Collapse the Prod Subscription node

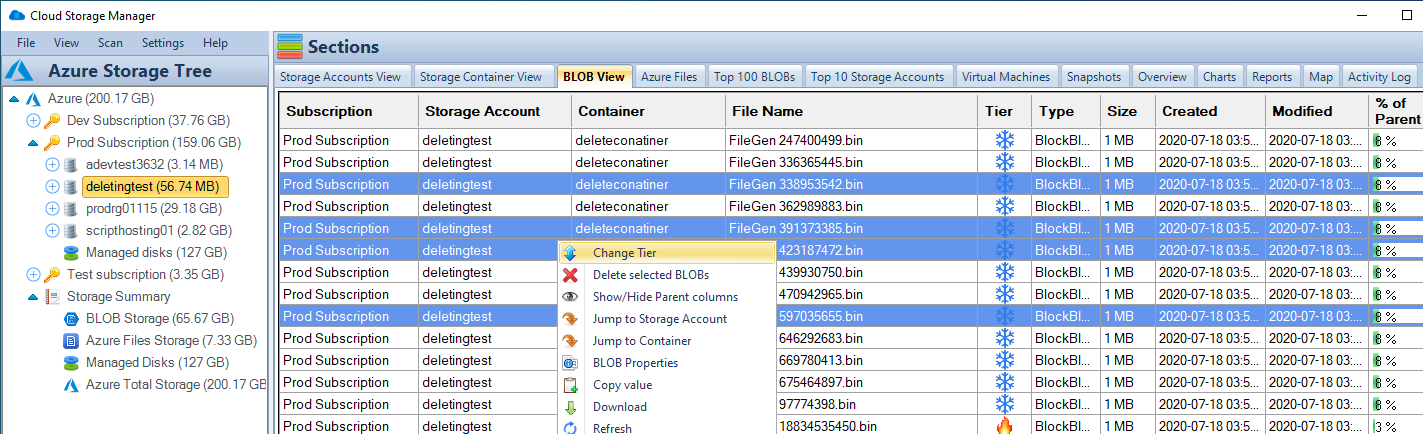[33, 143]
